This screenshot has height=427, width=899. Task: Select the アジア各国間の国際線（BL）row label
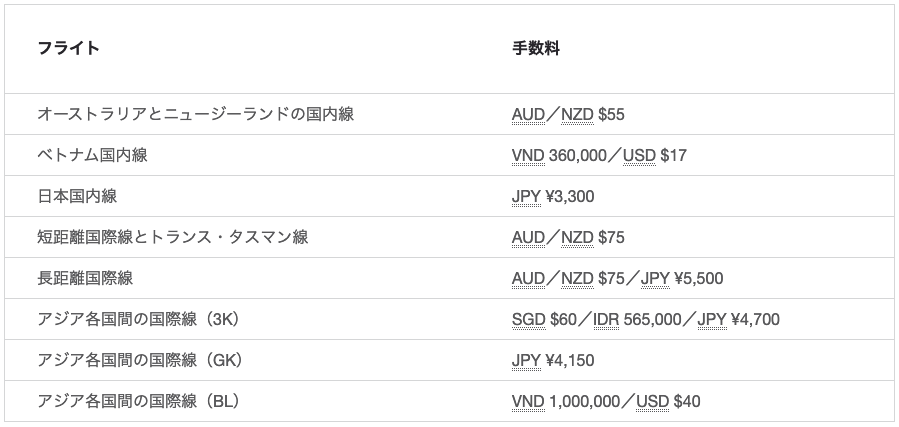click(140, 401)
